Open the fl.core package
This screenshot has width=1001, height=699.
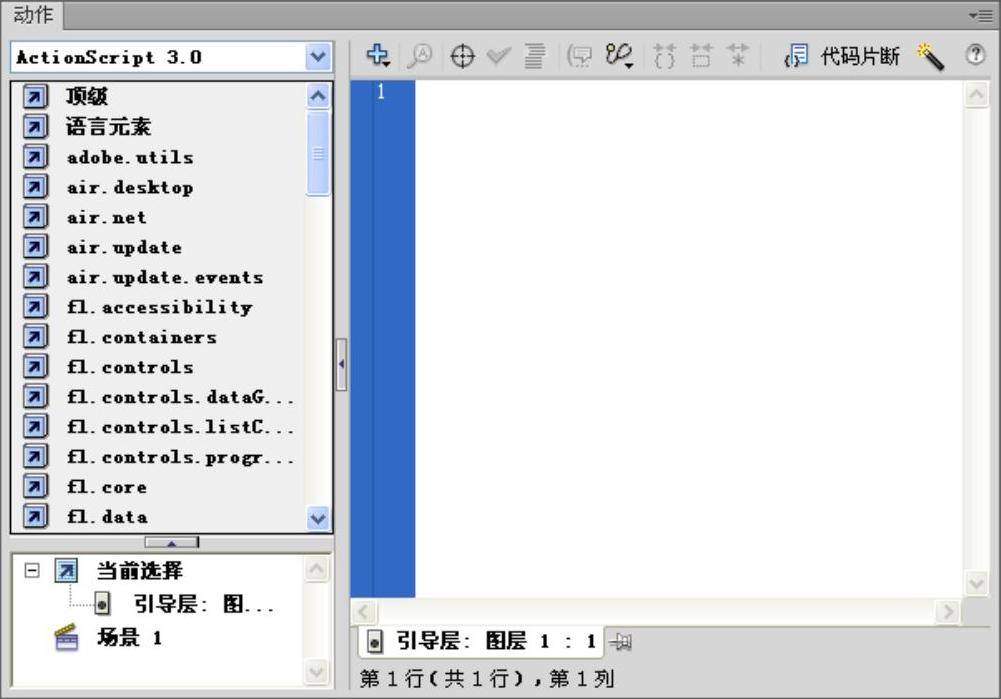pyautogui.click(x=107, y=486)
